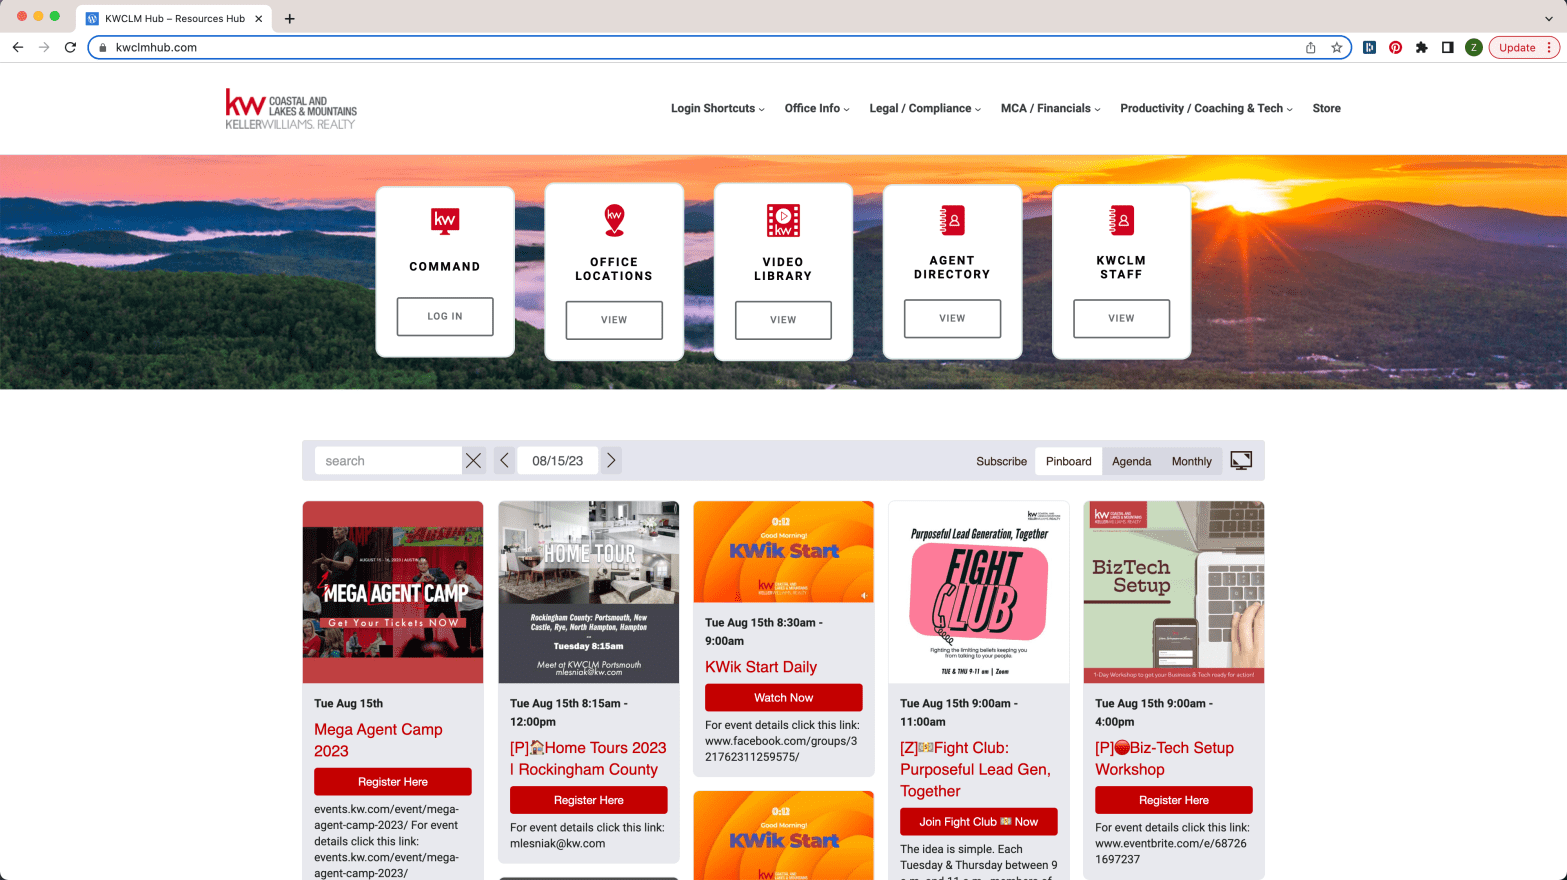
Task: Click the calendar search input field
Action: coord(388,461)
